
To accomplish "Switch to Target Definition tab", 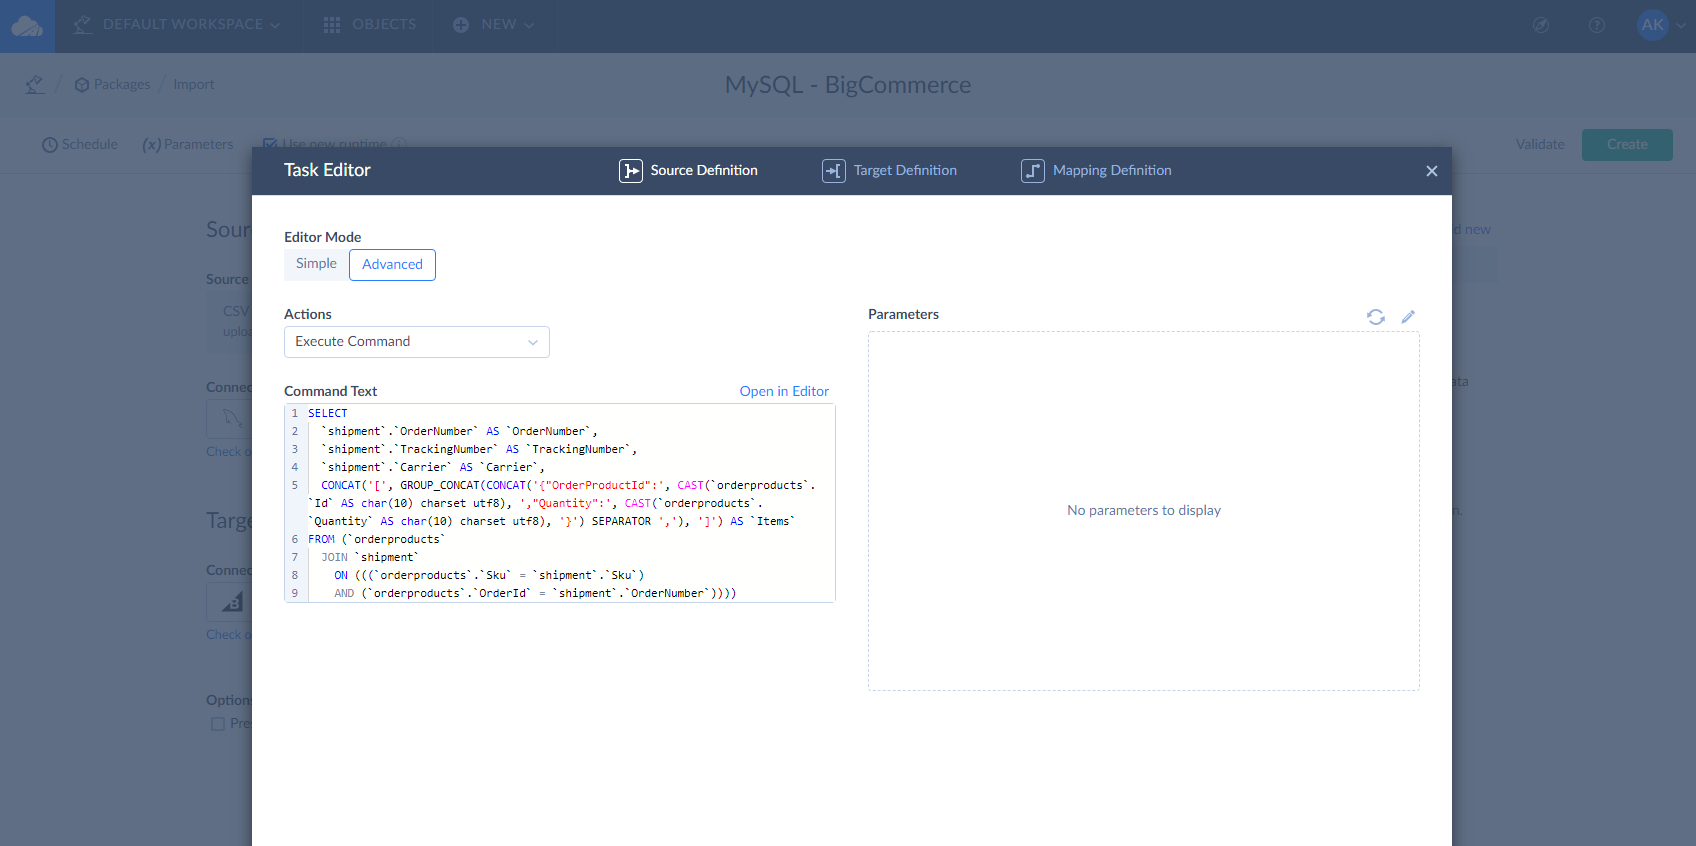I will pyautogui.click(x=890, y=170).
